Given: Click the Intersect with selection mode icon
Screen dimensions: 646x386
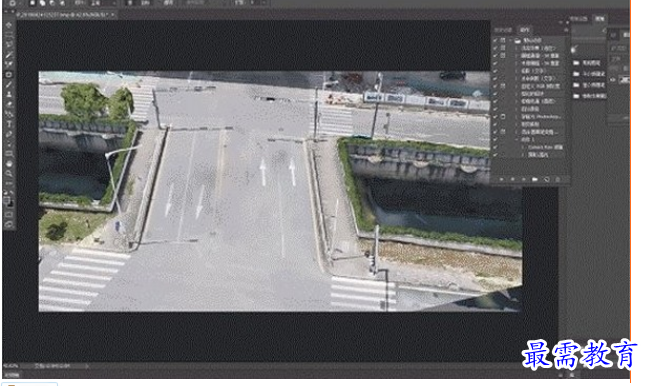Looking at the screenshot, I should pos(61,3).
